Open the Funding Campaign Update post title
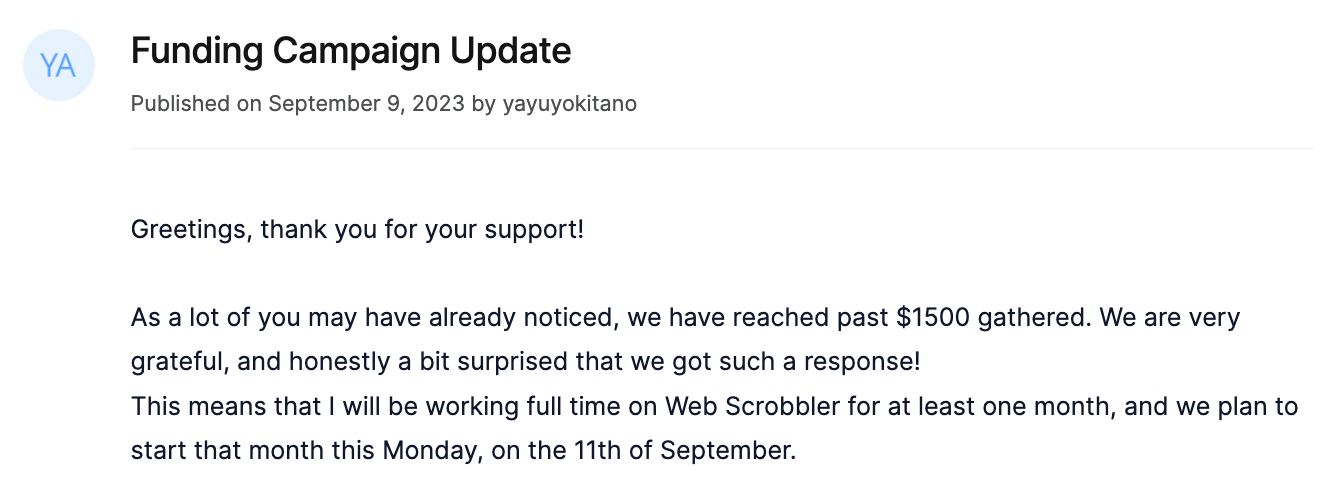Viewport: 1334px width, 478px height. coord(351,50)
